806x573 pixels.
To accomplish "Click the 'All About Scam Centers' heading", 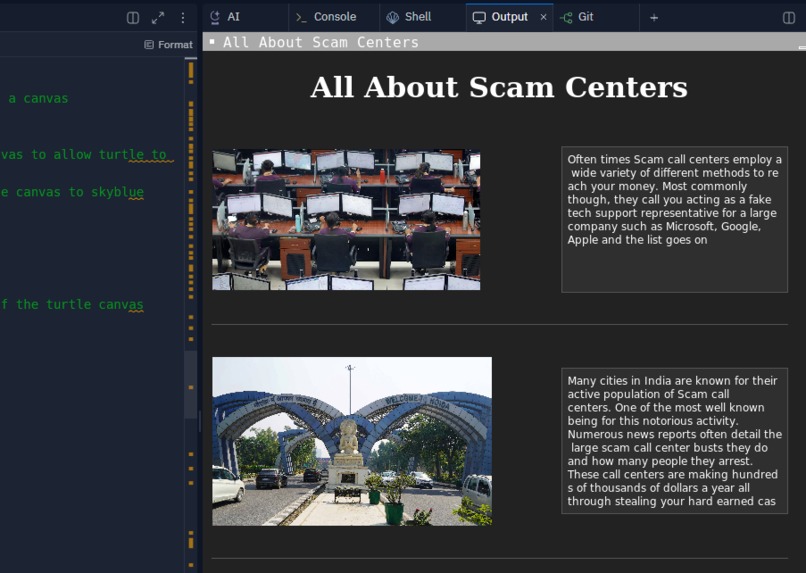I will [499, 87].
